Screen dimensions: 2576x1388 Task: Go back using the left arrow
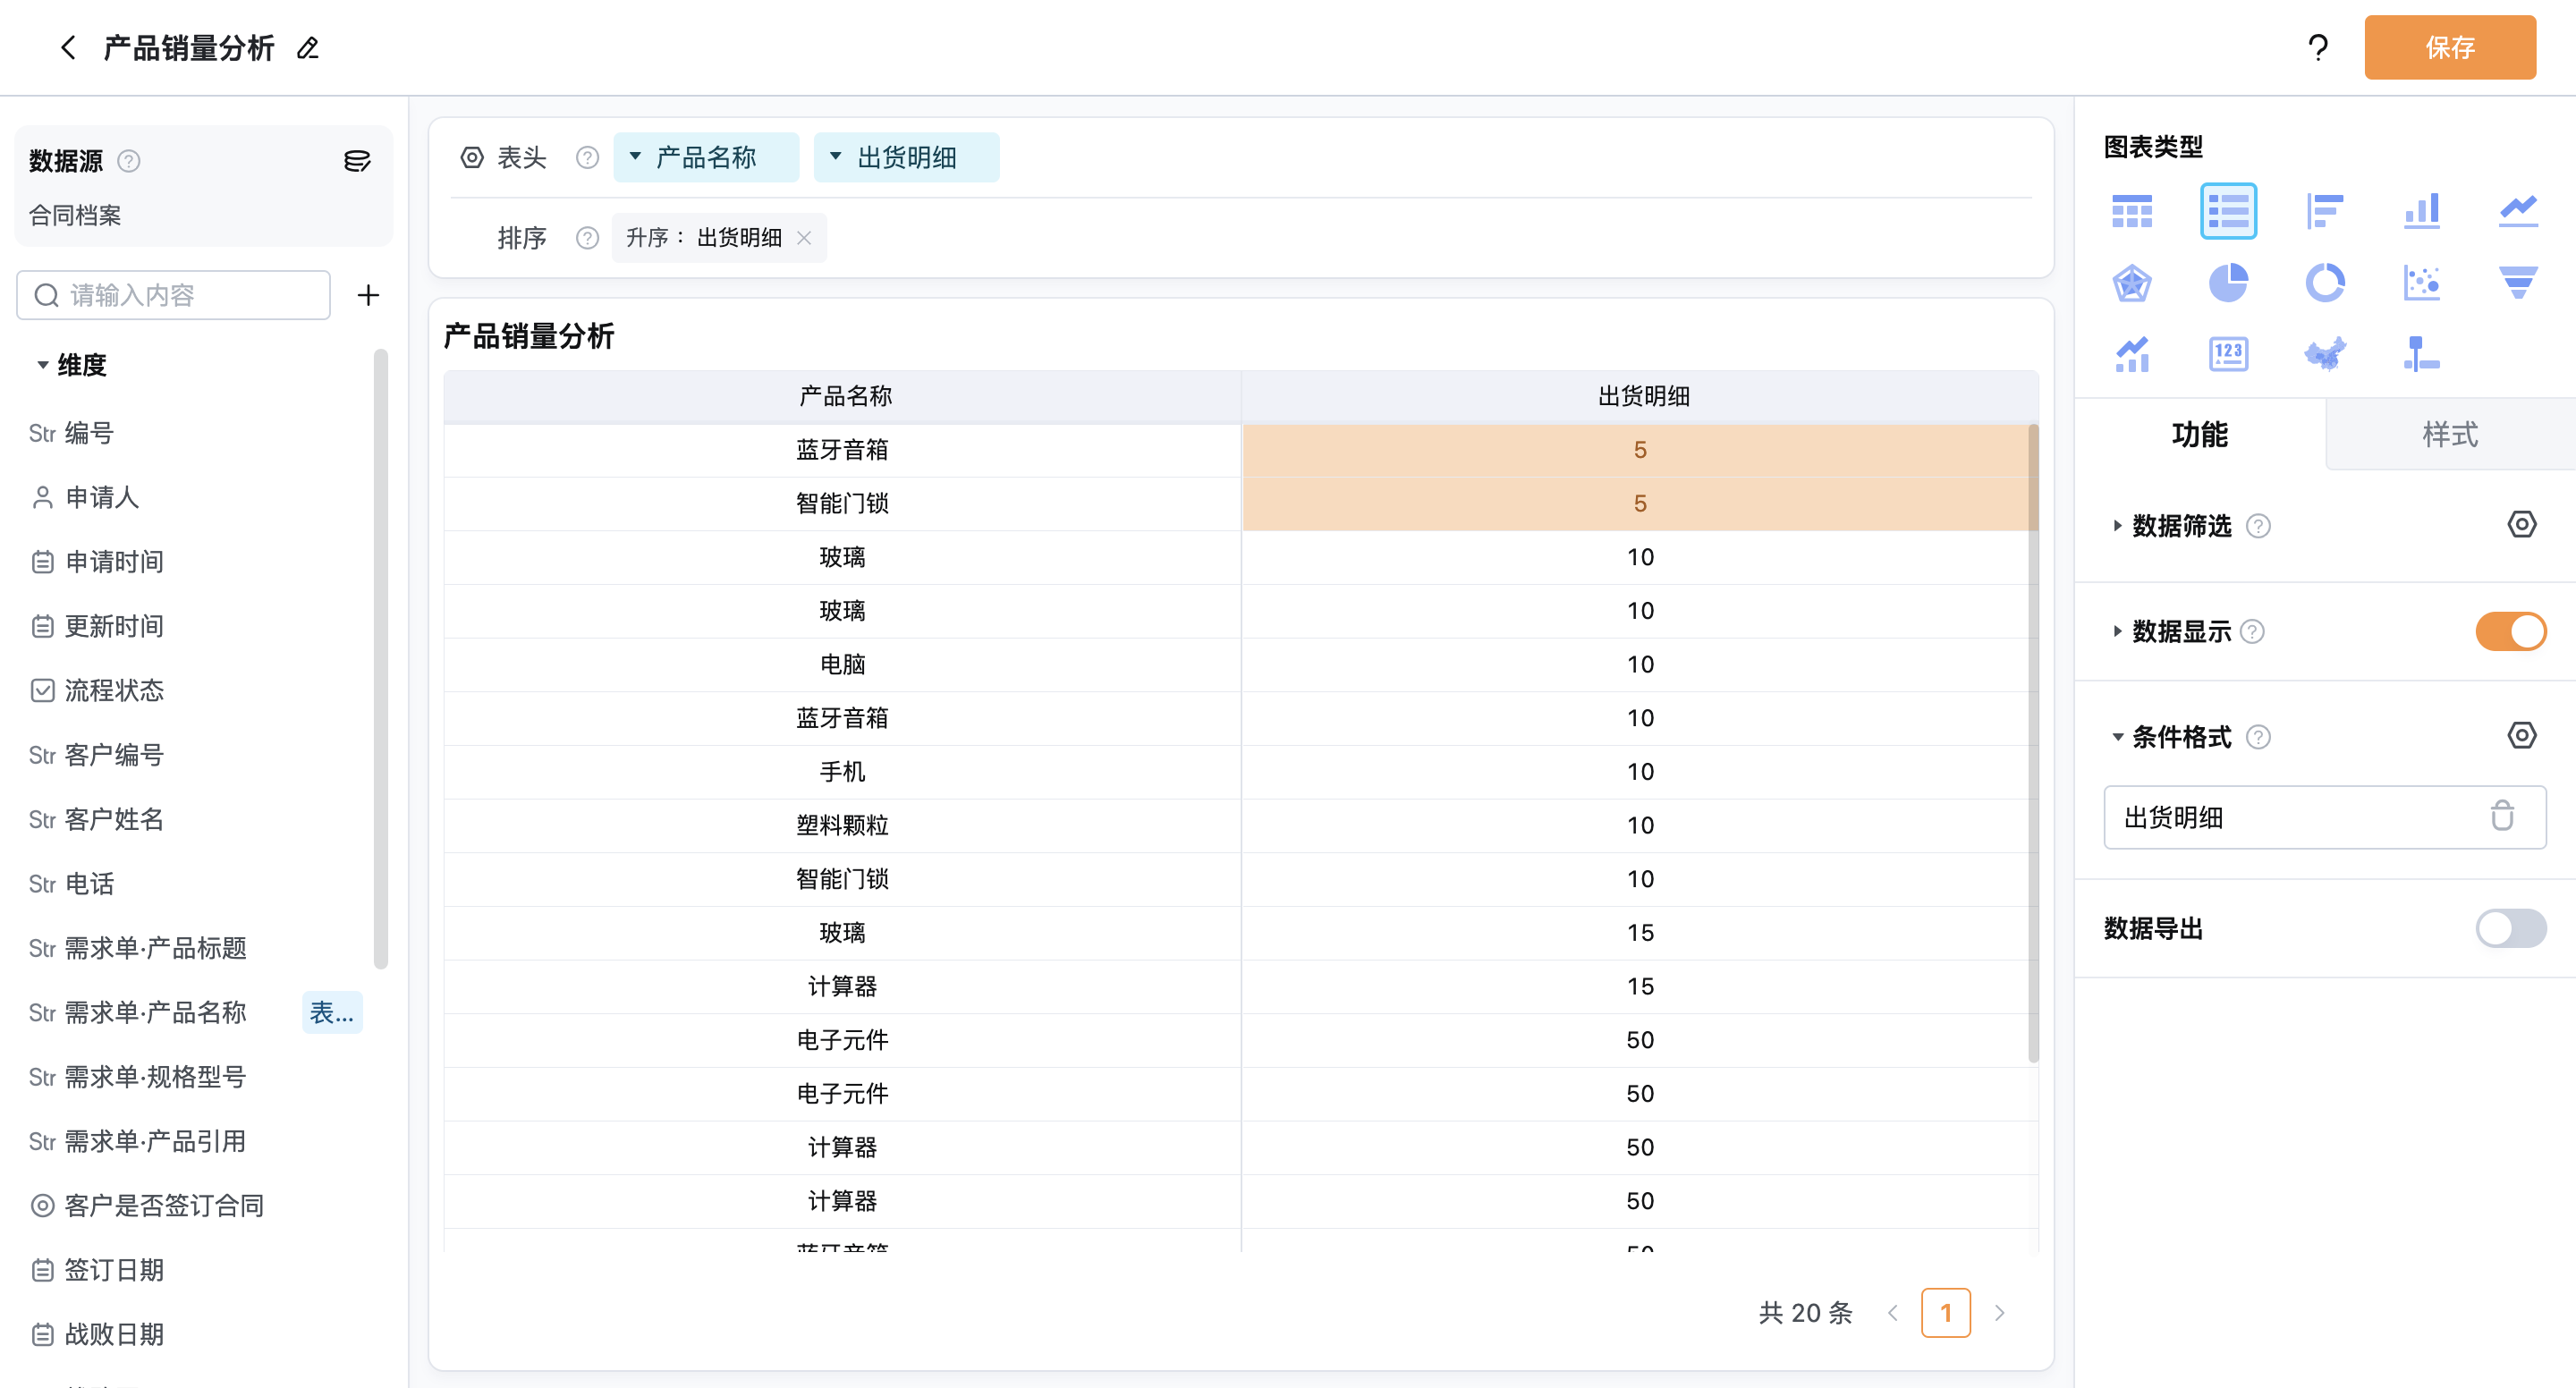pyautogui.click(x=68, y=47)
